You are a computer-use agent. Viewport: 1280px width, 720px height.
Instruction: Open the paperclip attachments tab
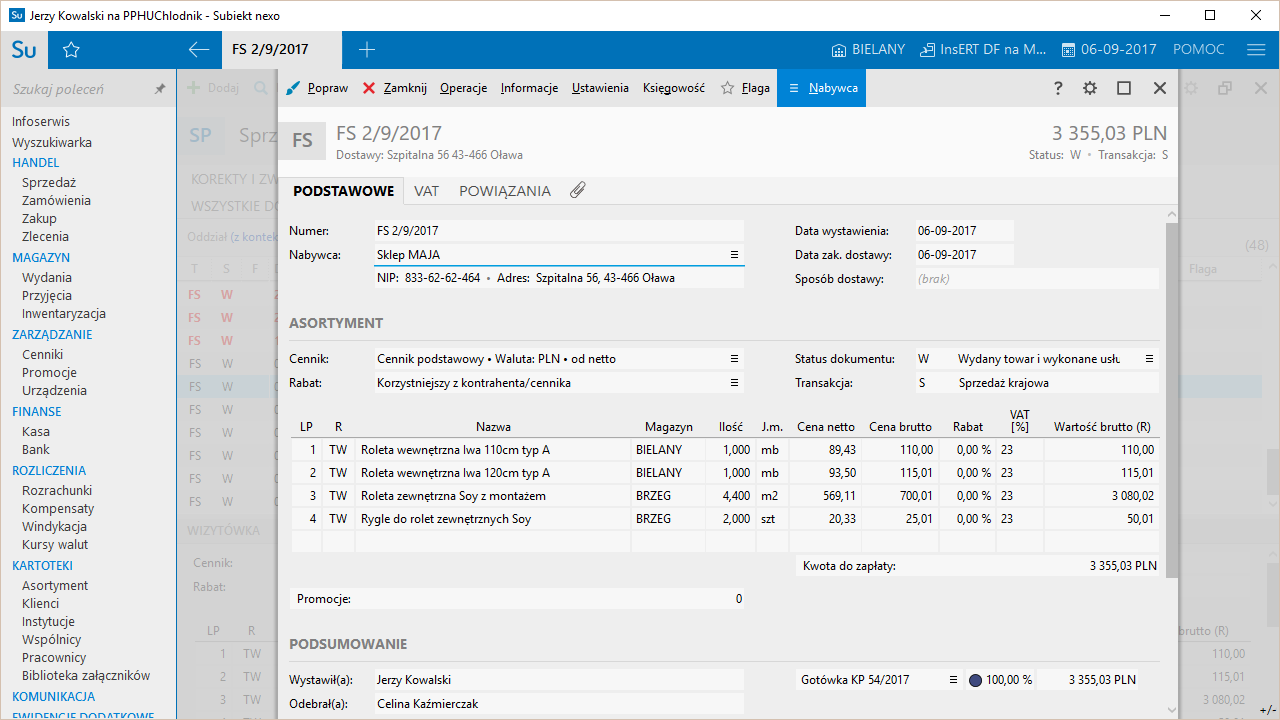pyautogui.click(x=577, y=190)
